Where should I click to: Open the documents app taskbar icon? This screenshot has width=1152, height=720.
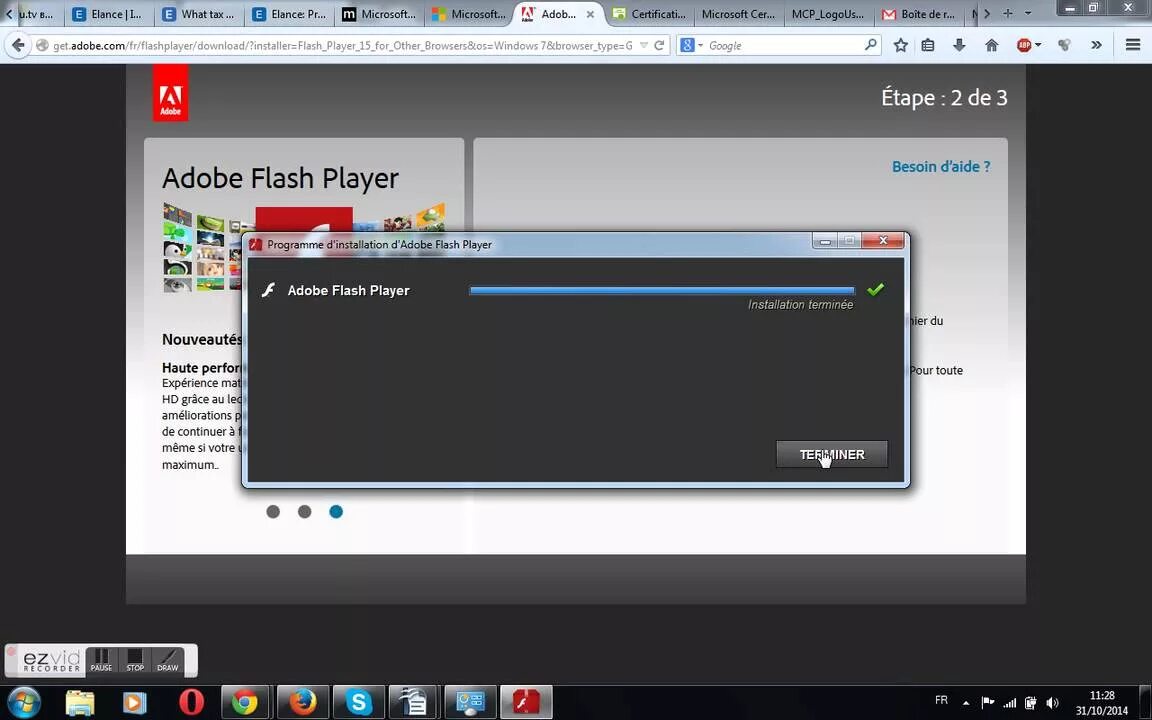tap(414, 702)
